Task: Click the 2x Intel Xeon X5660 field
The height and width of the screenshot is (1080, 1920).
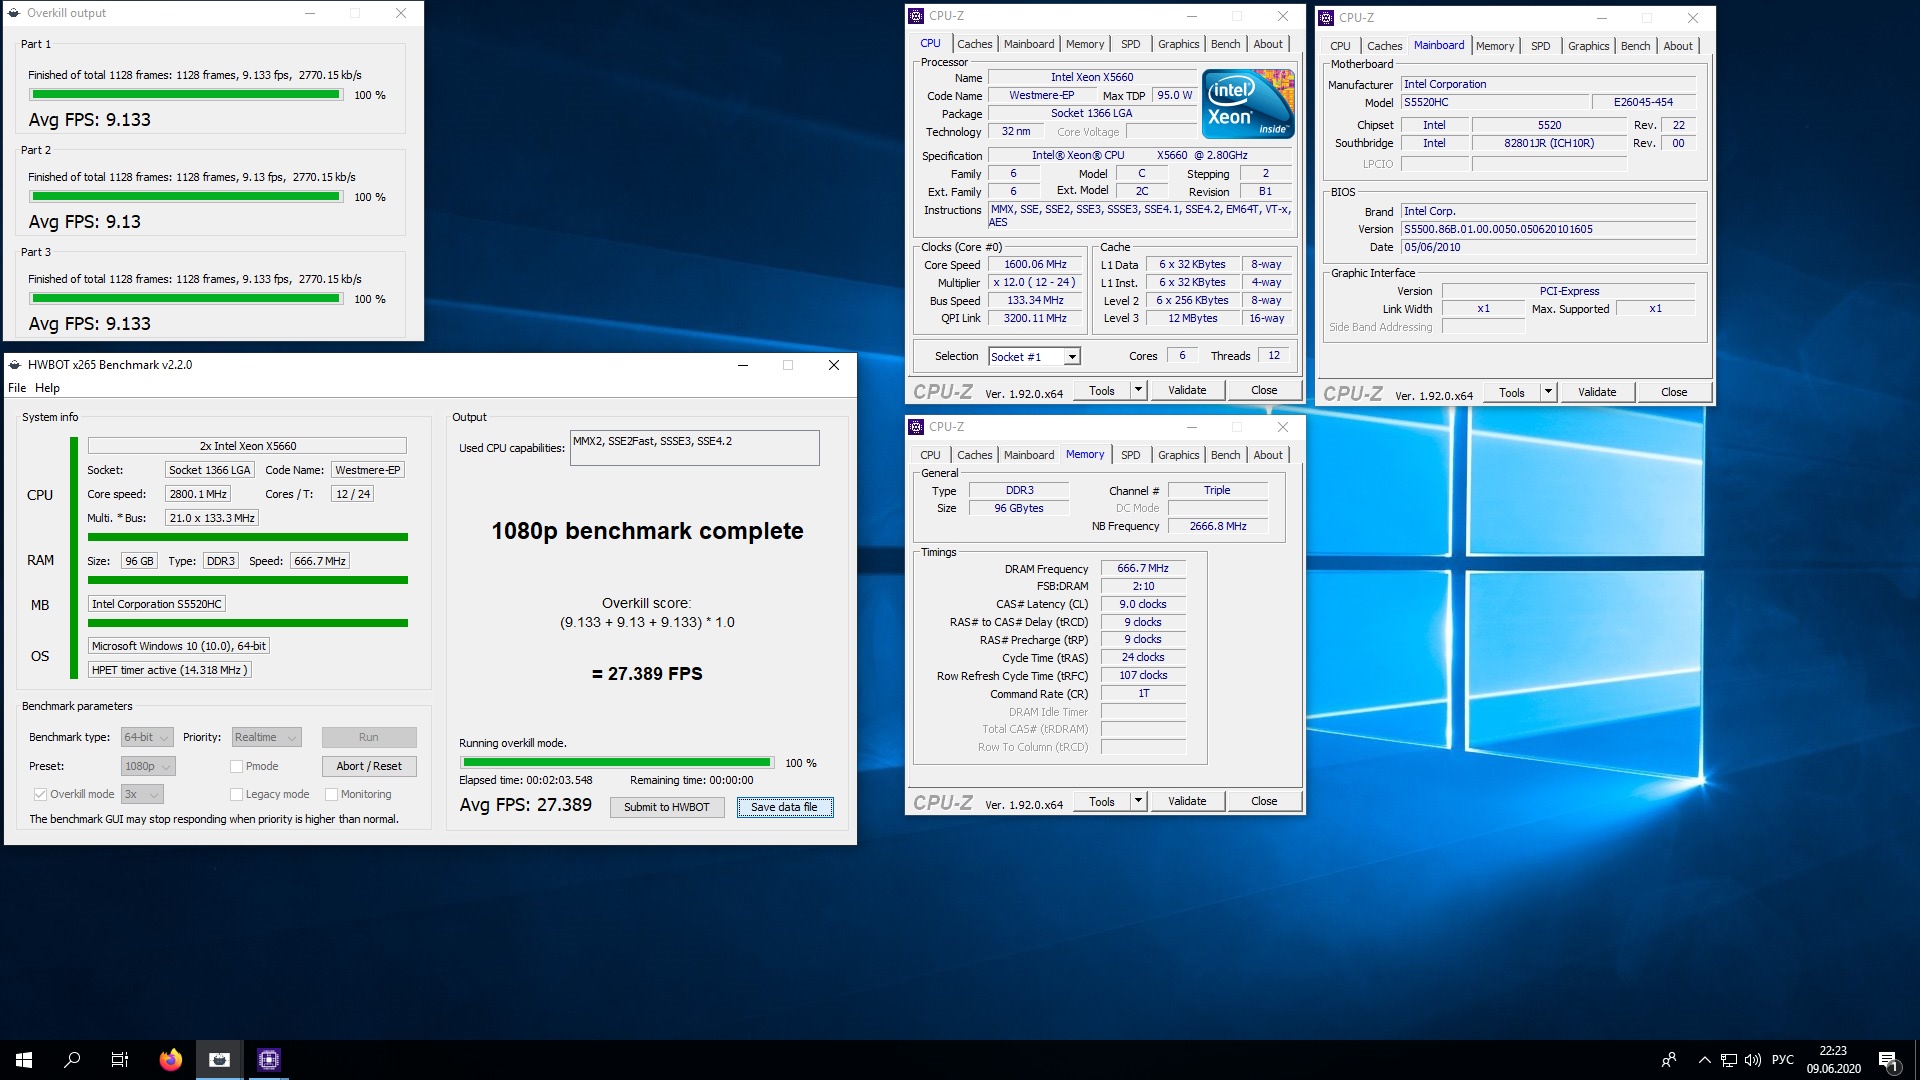Action: point(247,446)
